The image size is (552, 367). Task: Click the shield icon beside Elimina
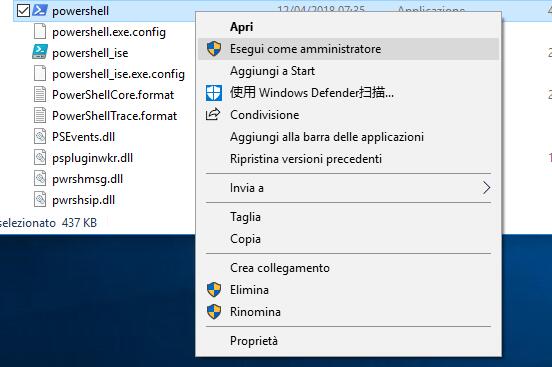[x=214, y=290]
